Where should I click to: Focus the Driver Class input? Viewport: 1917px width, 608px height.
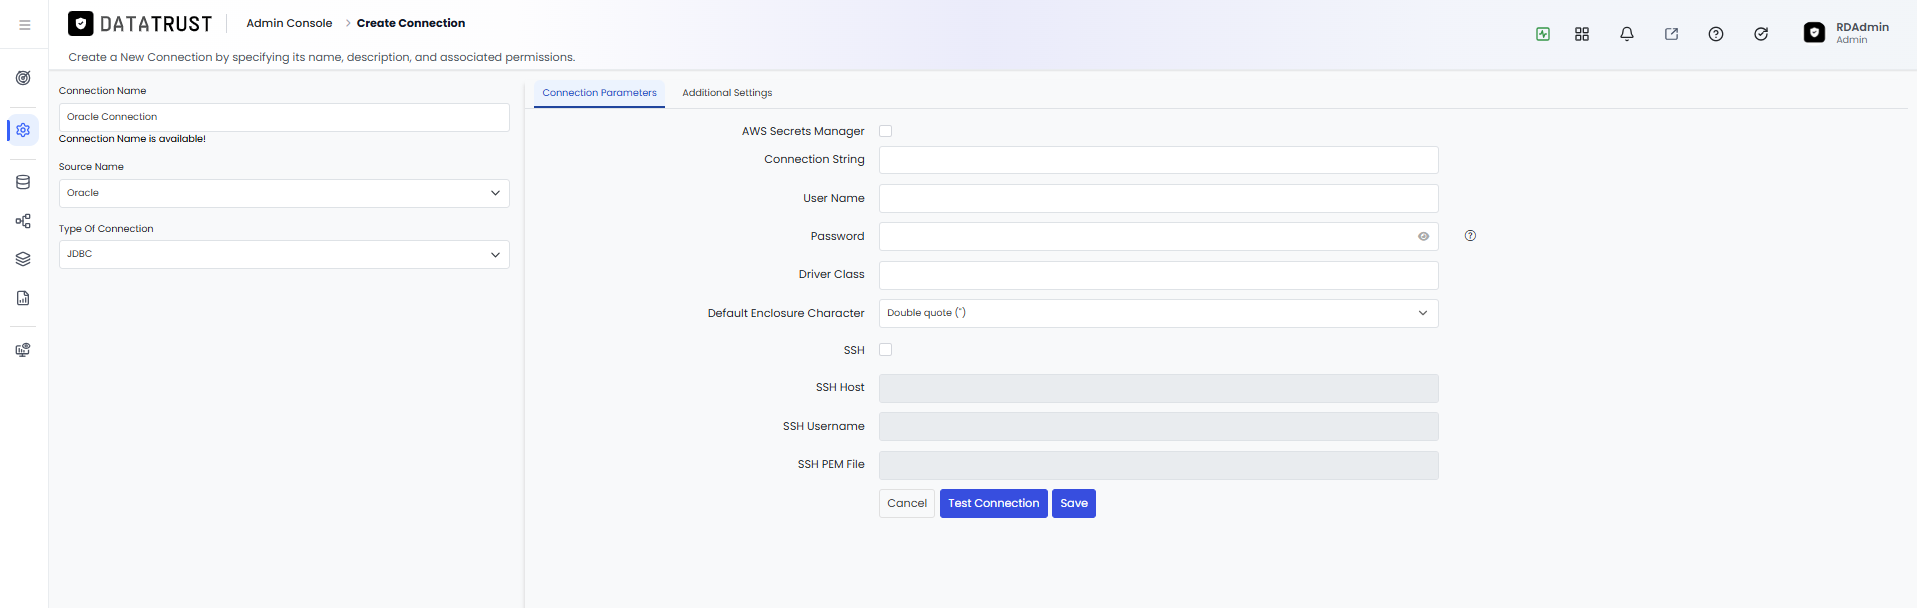(x=1158, y=275)
